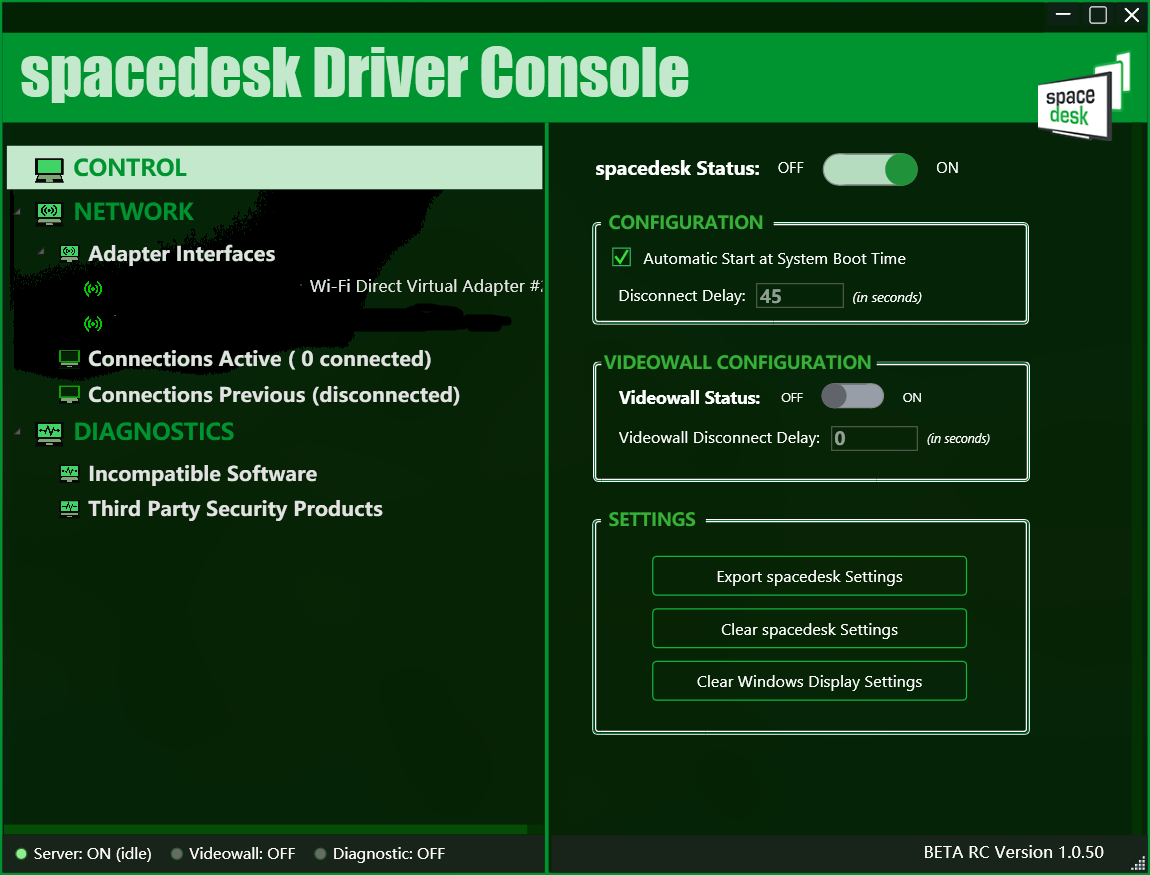The image size is (1150, 875).
Task: Click Export spacedesk Settings
Action: pos(809,576)
